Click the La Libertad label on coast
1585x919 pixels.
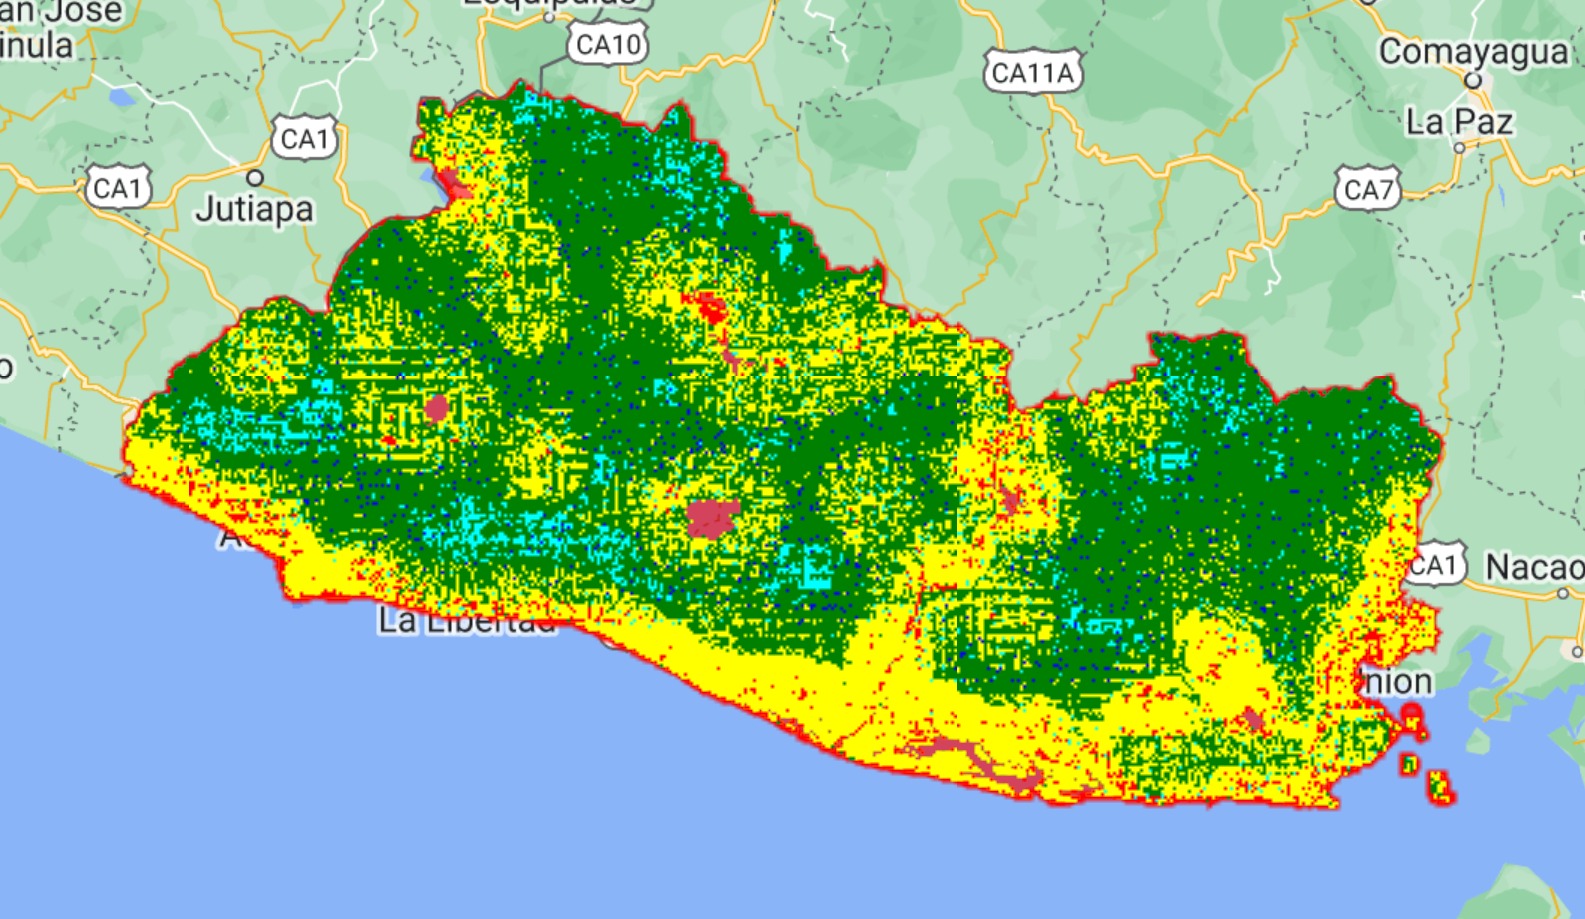[466, 622]
